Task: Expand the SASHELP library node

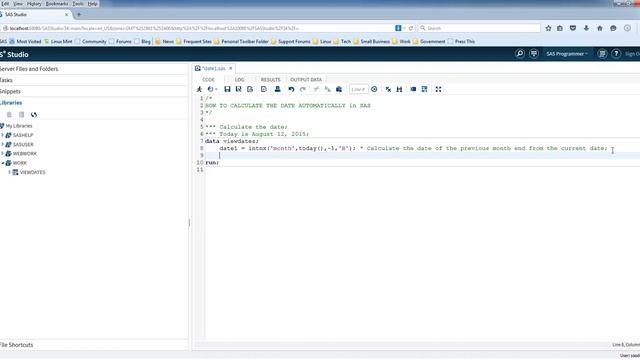Action: tap(2, 135)
